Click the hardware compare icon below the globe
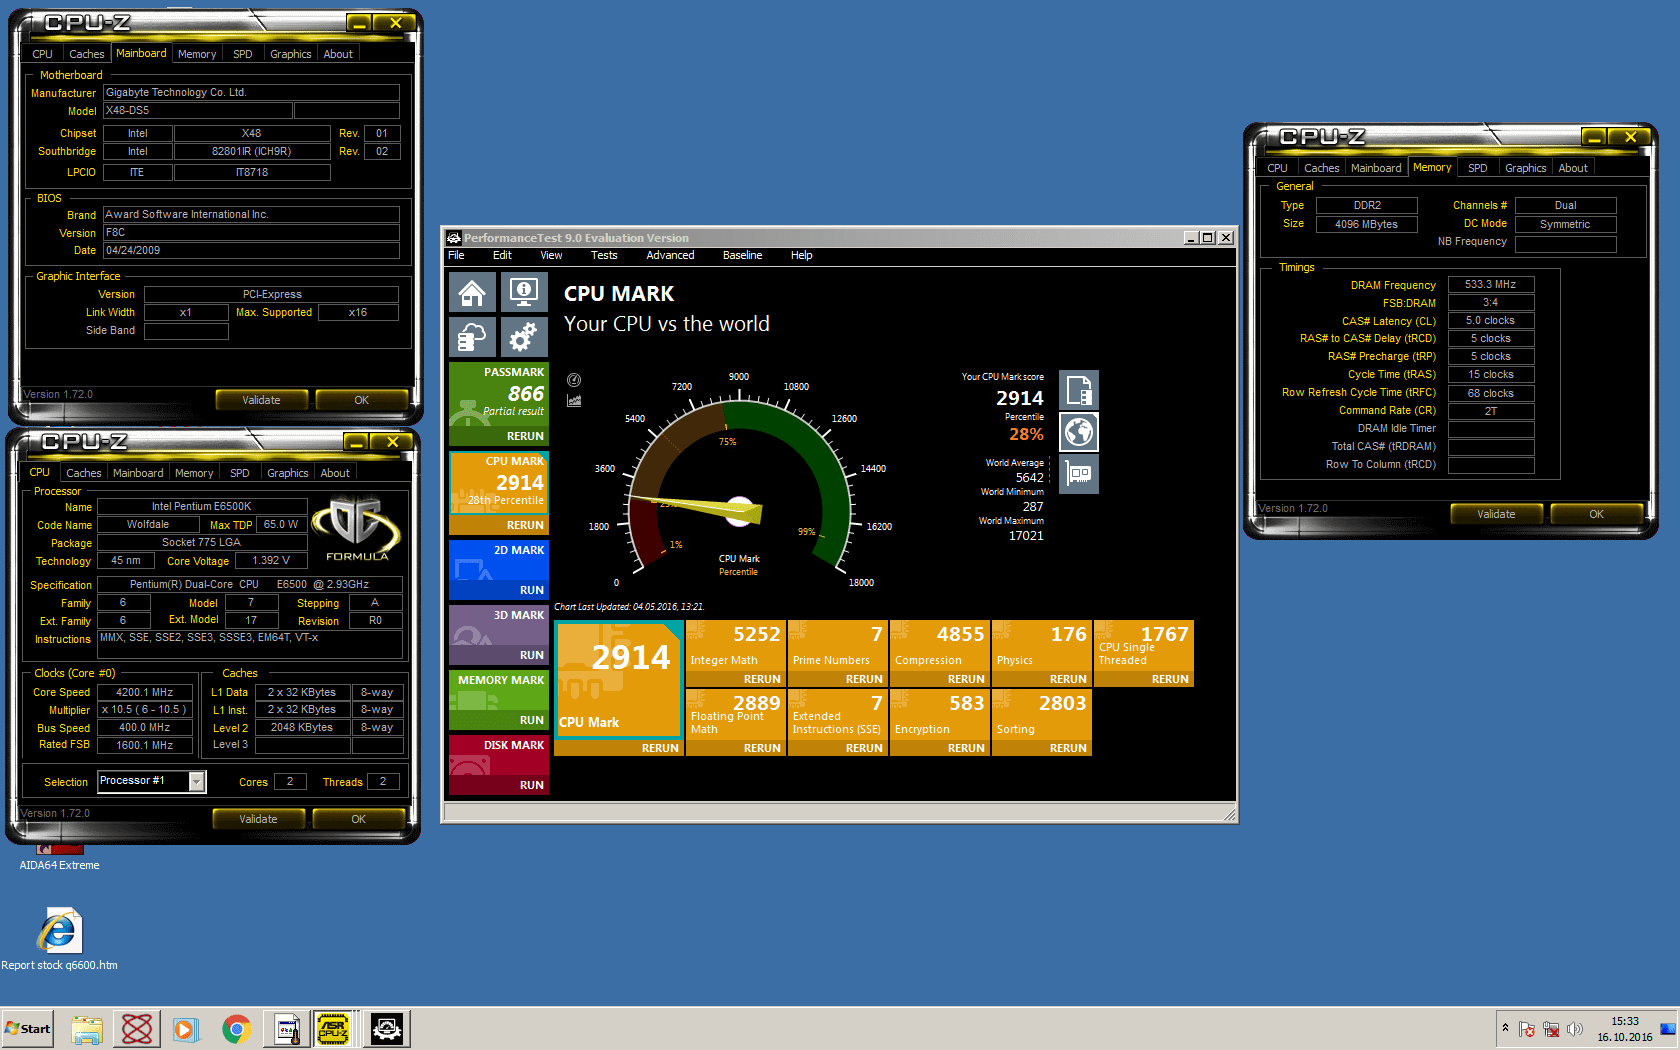The height and width of the screenshot is (1050, 1680). tap(1079, 474)
